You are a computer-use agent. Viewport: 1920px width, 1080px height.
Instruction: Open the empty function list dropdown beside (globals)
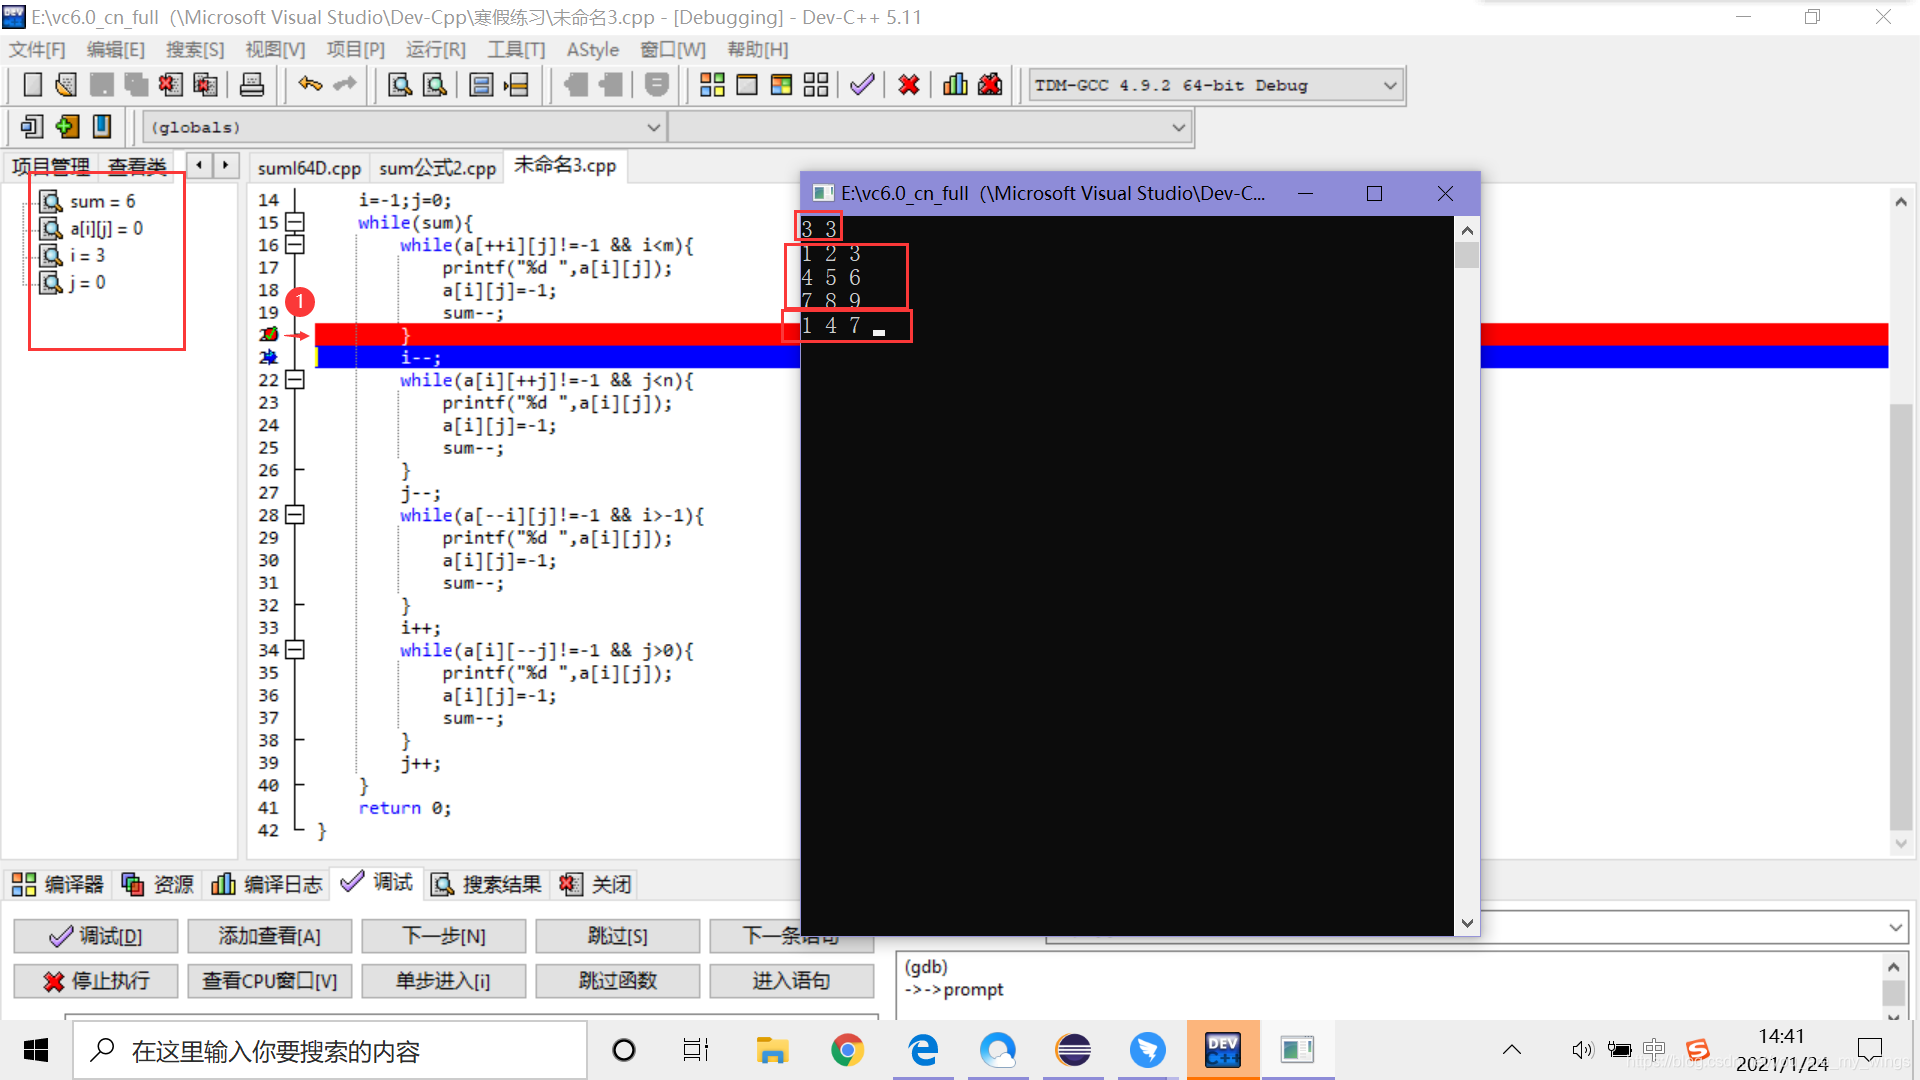pyautogui.click(x=1178, y=128)
